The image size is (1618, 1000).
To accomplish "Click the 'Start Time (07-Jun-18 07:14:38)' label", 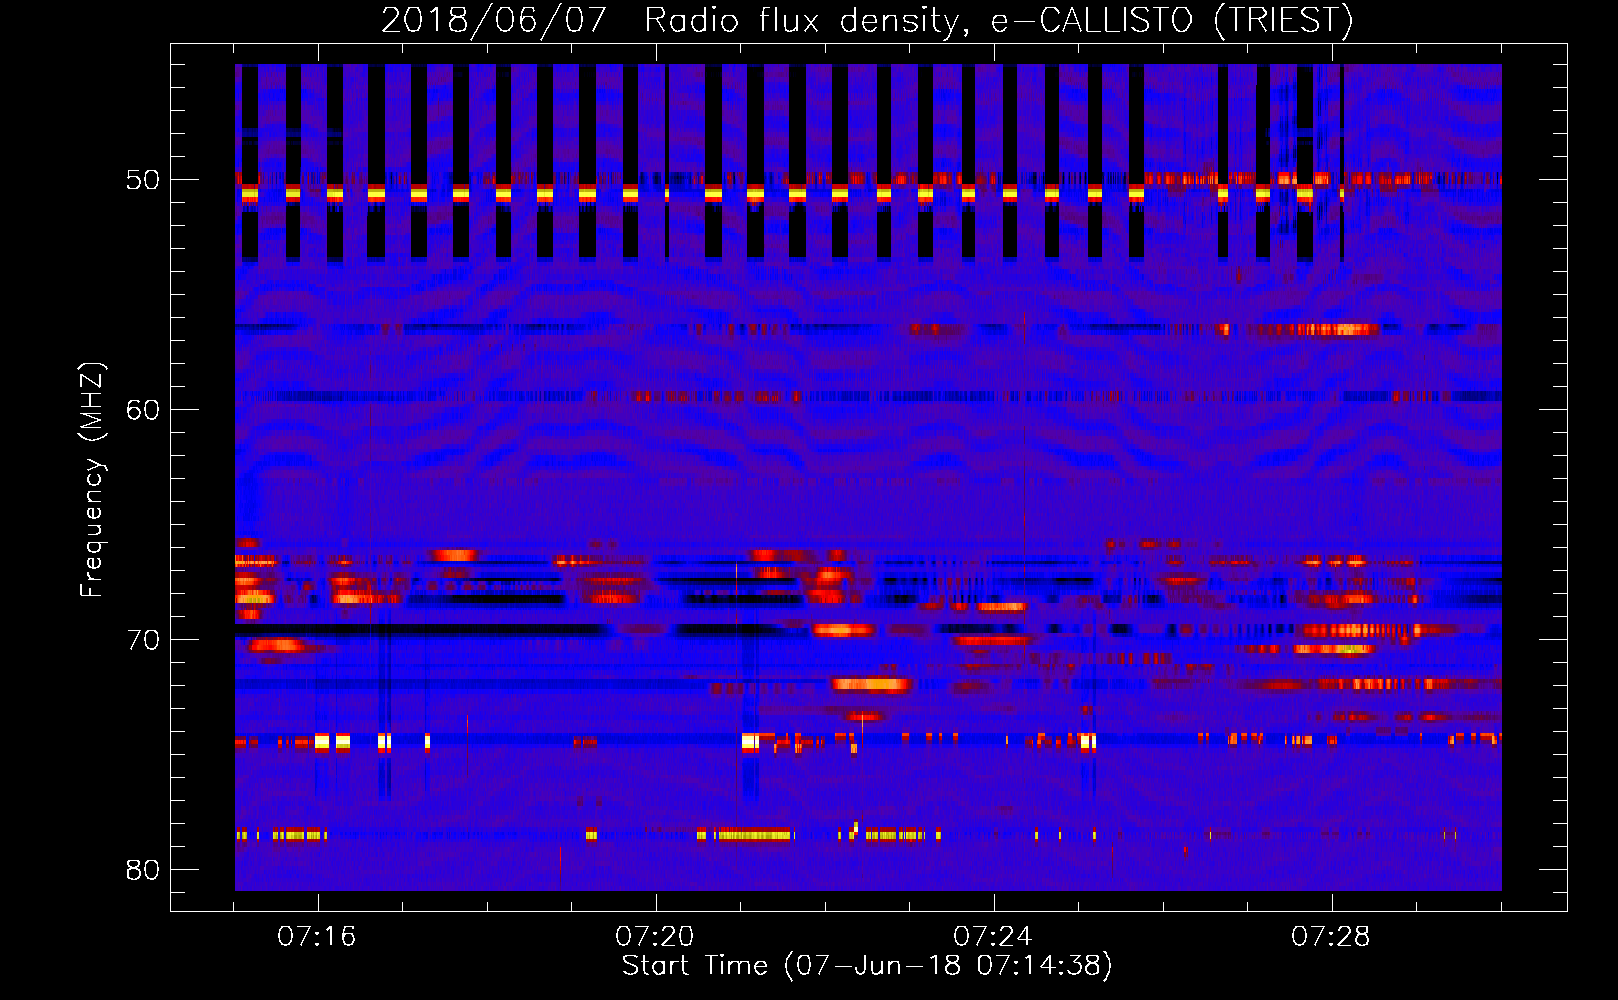I will point(867,966).
